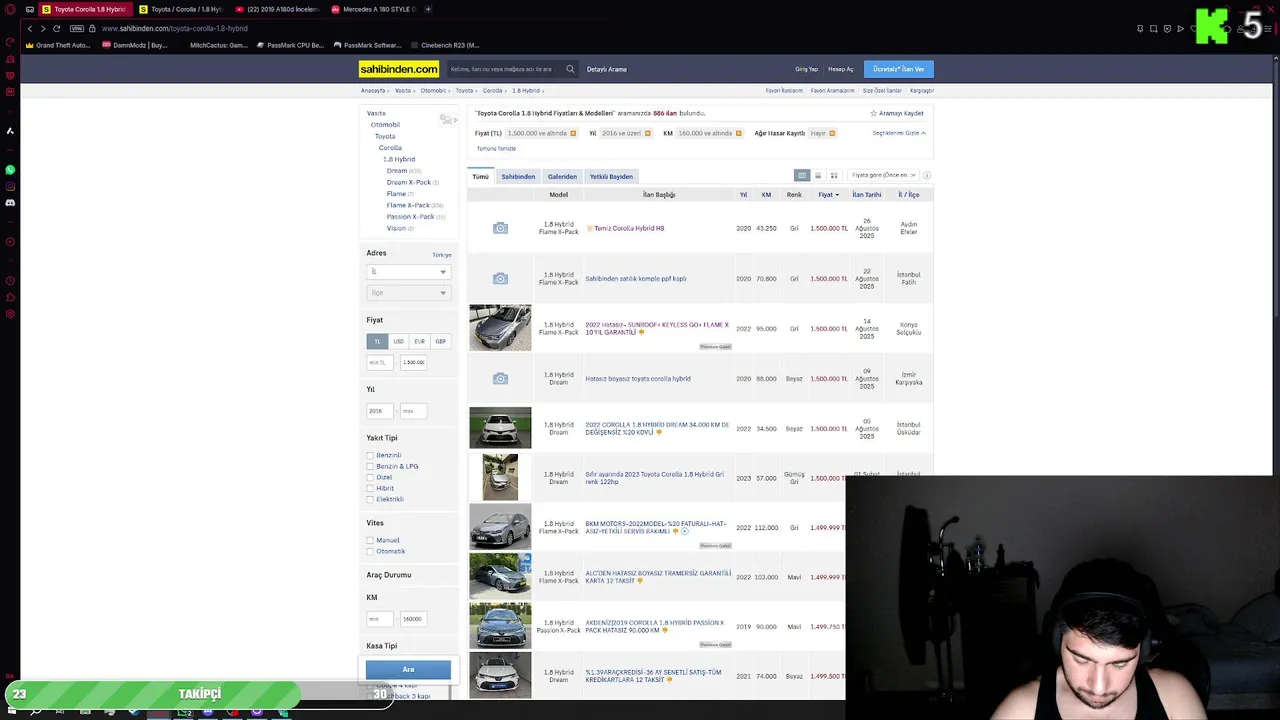Viewport: 1280px width, 720px height.
Task: Open the Temiz Corolla Hybrid HB listing
Action: (628, 228)
